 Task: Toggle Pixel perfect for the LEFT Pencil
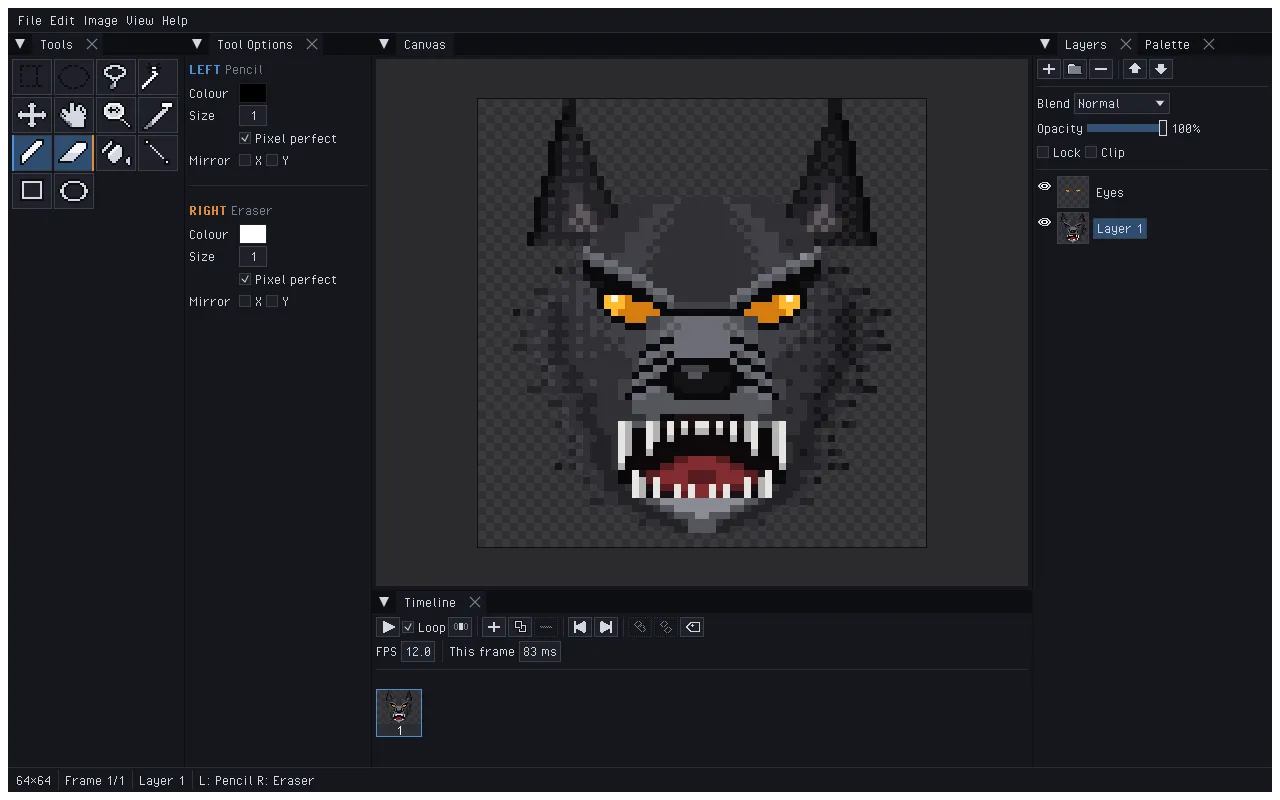tap(245, 139)
